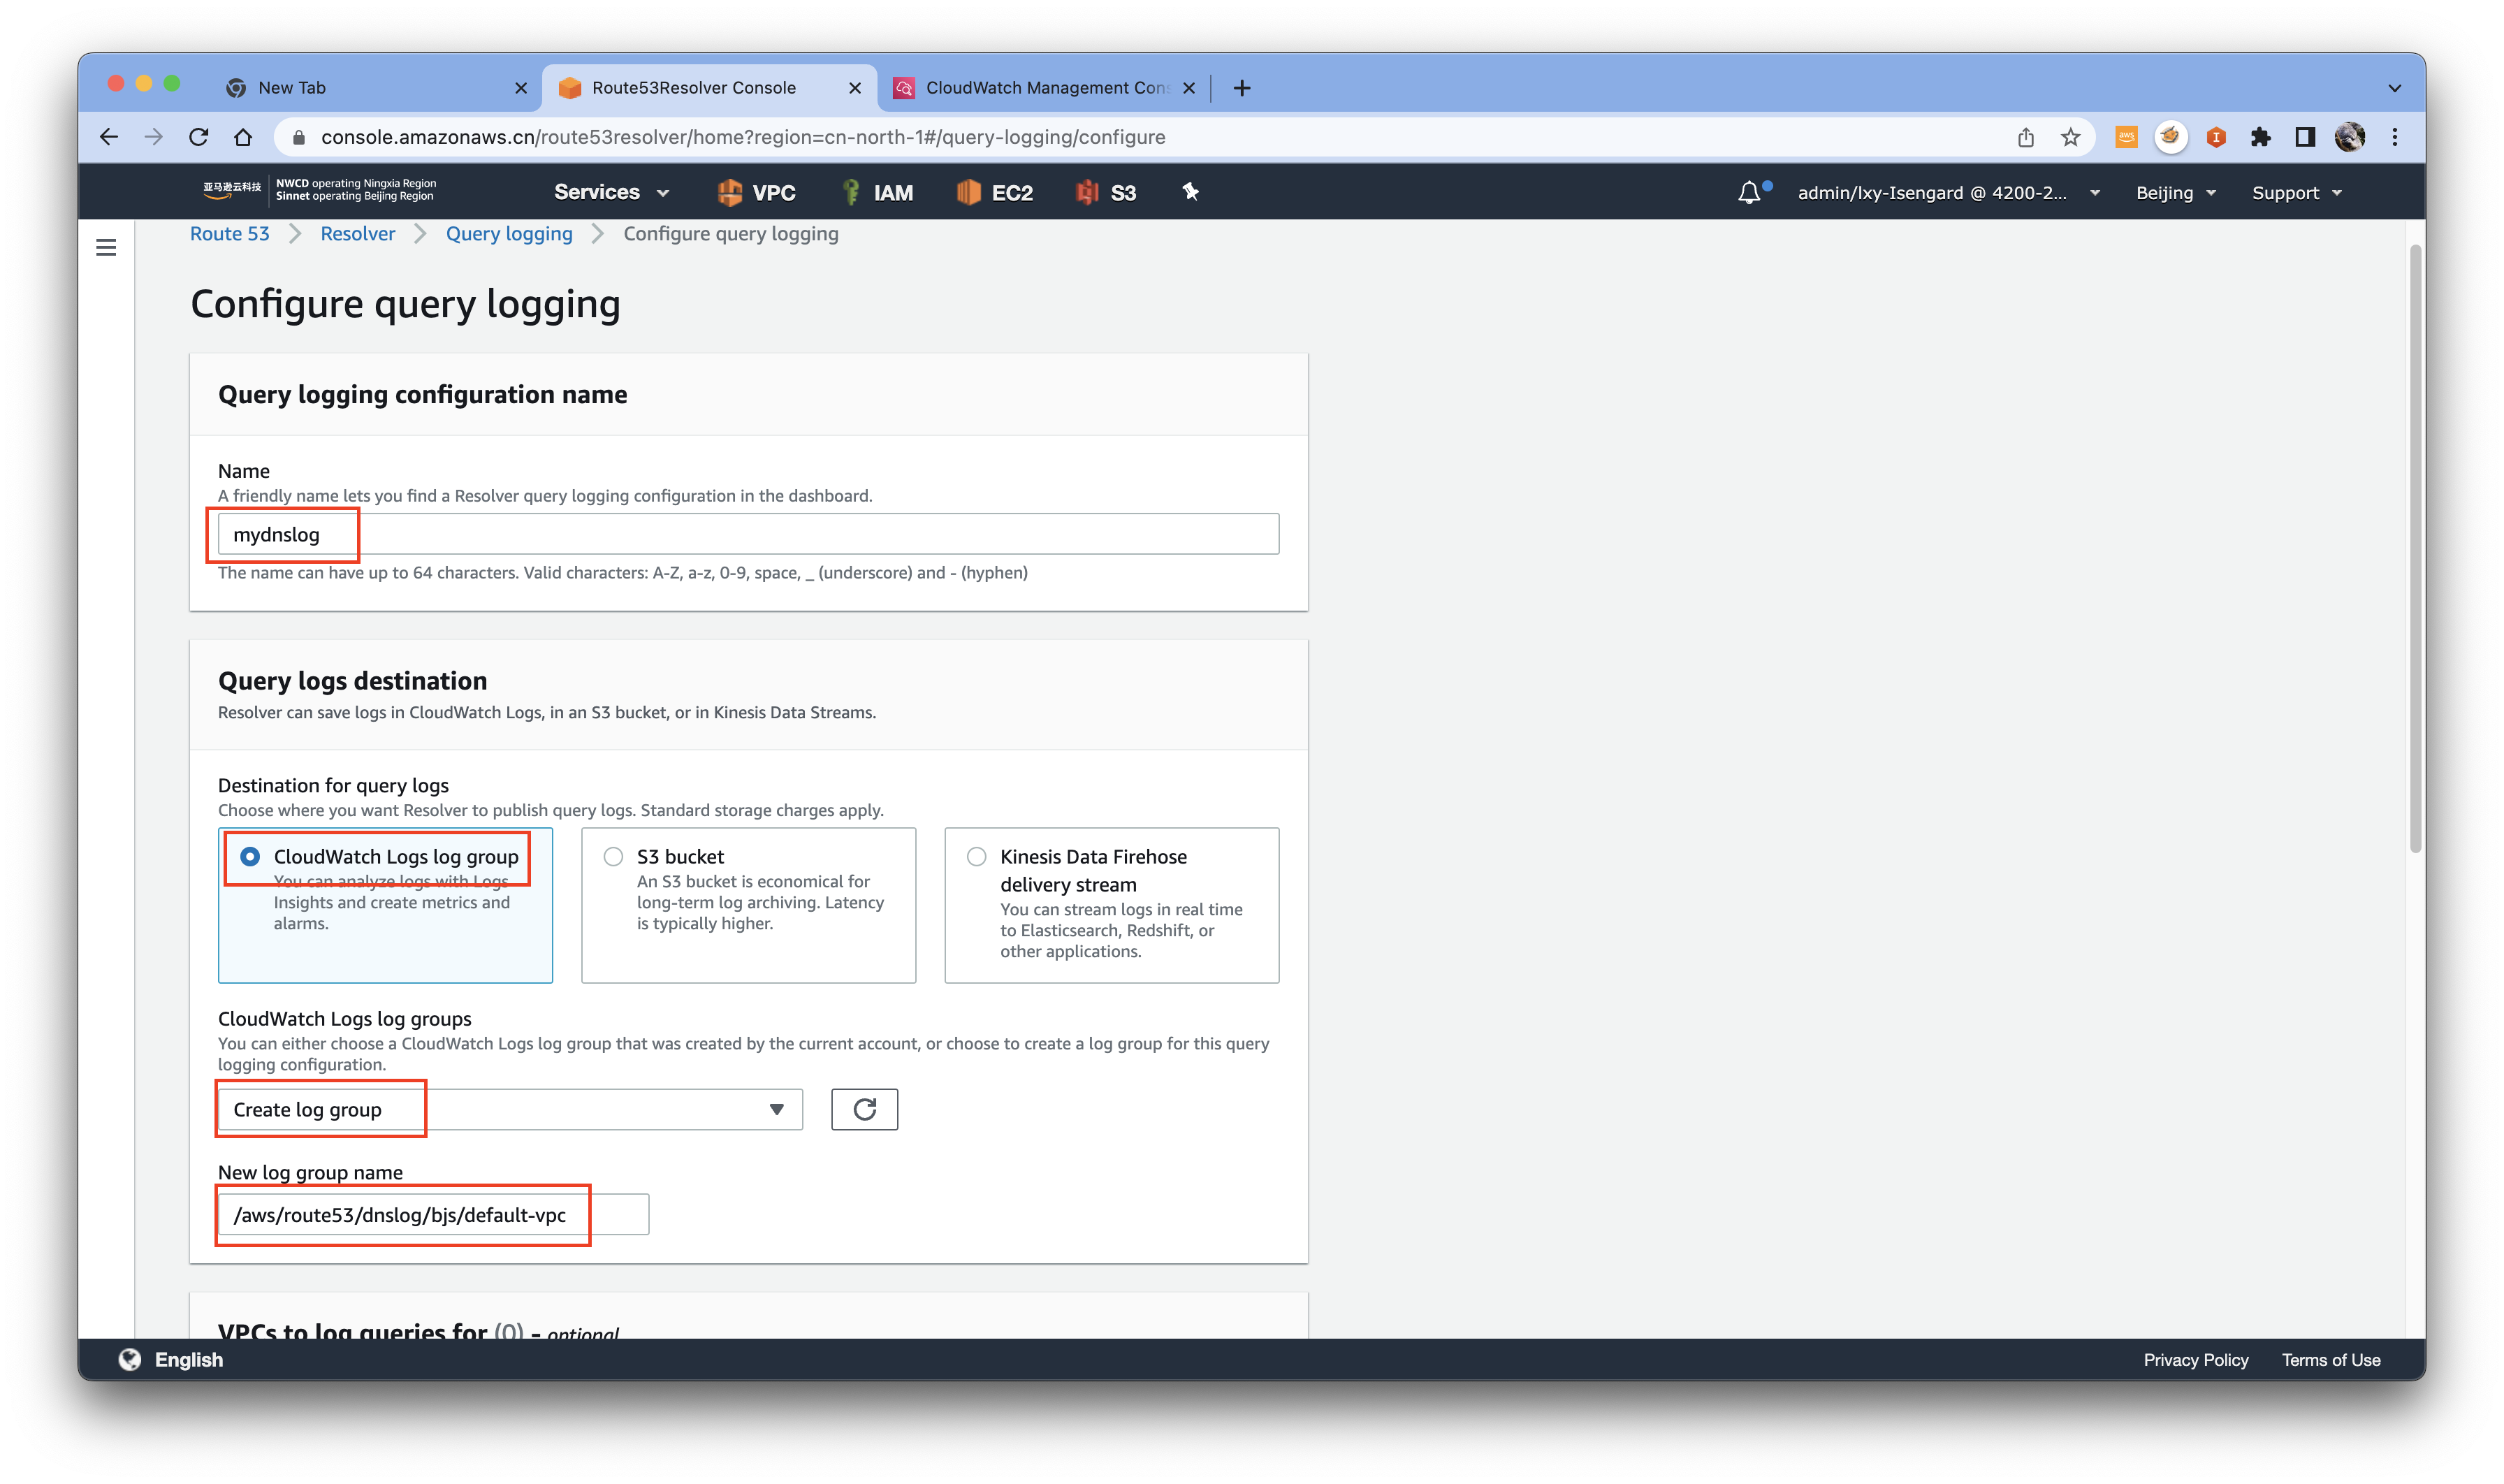This screenshot has width=2504, height=1484.
Task: Close the Route53Resolver Console tab
Action: pyautogui.click(x=855, y=88)
